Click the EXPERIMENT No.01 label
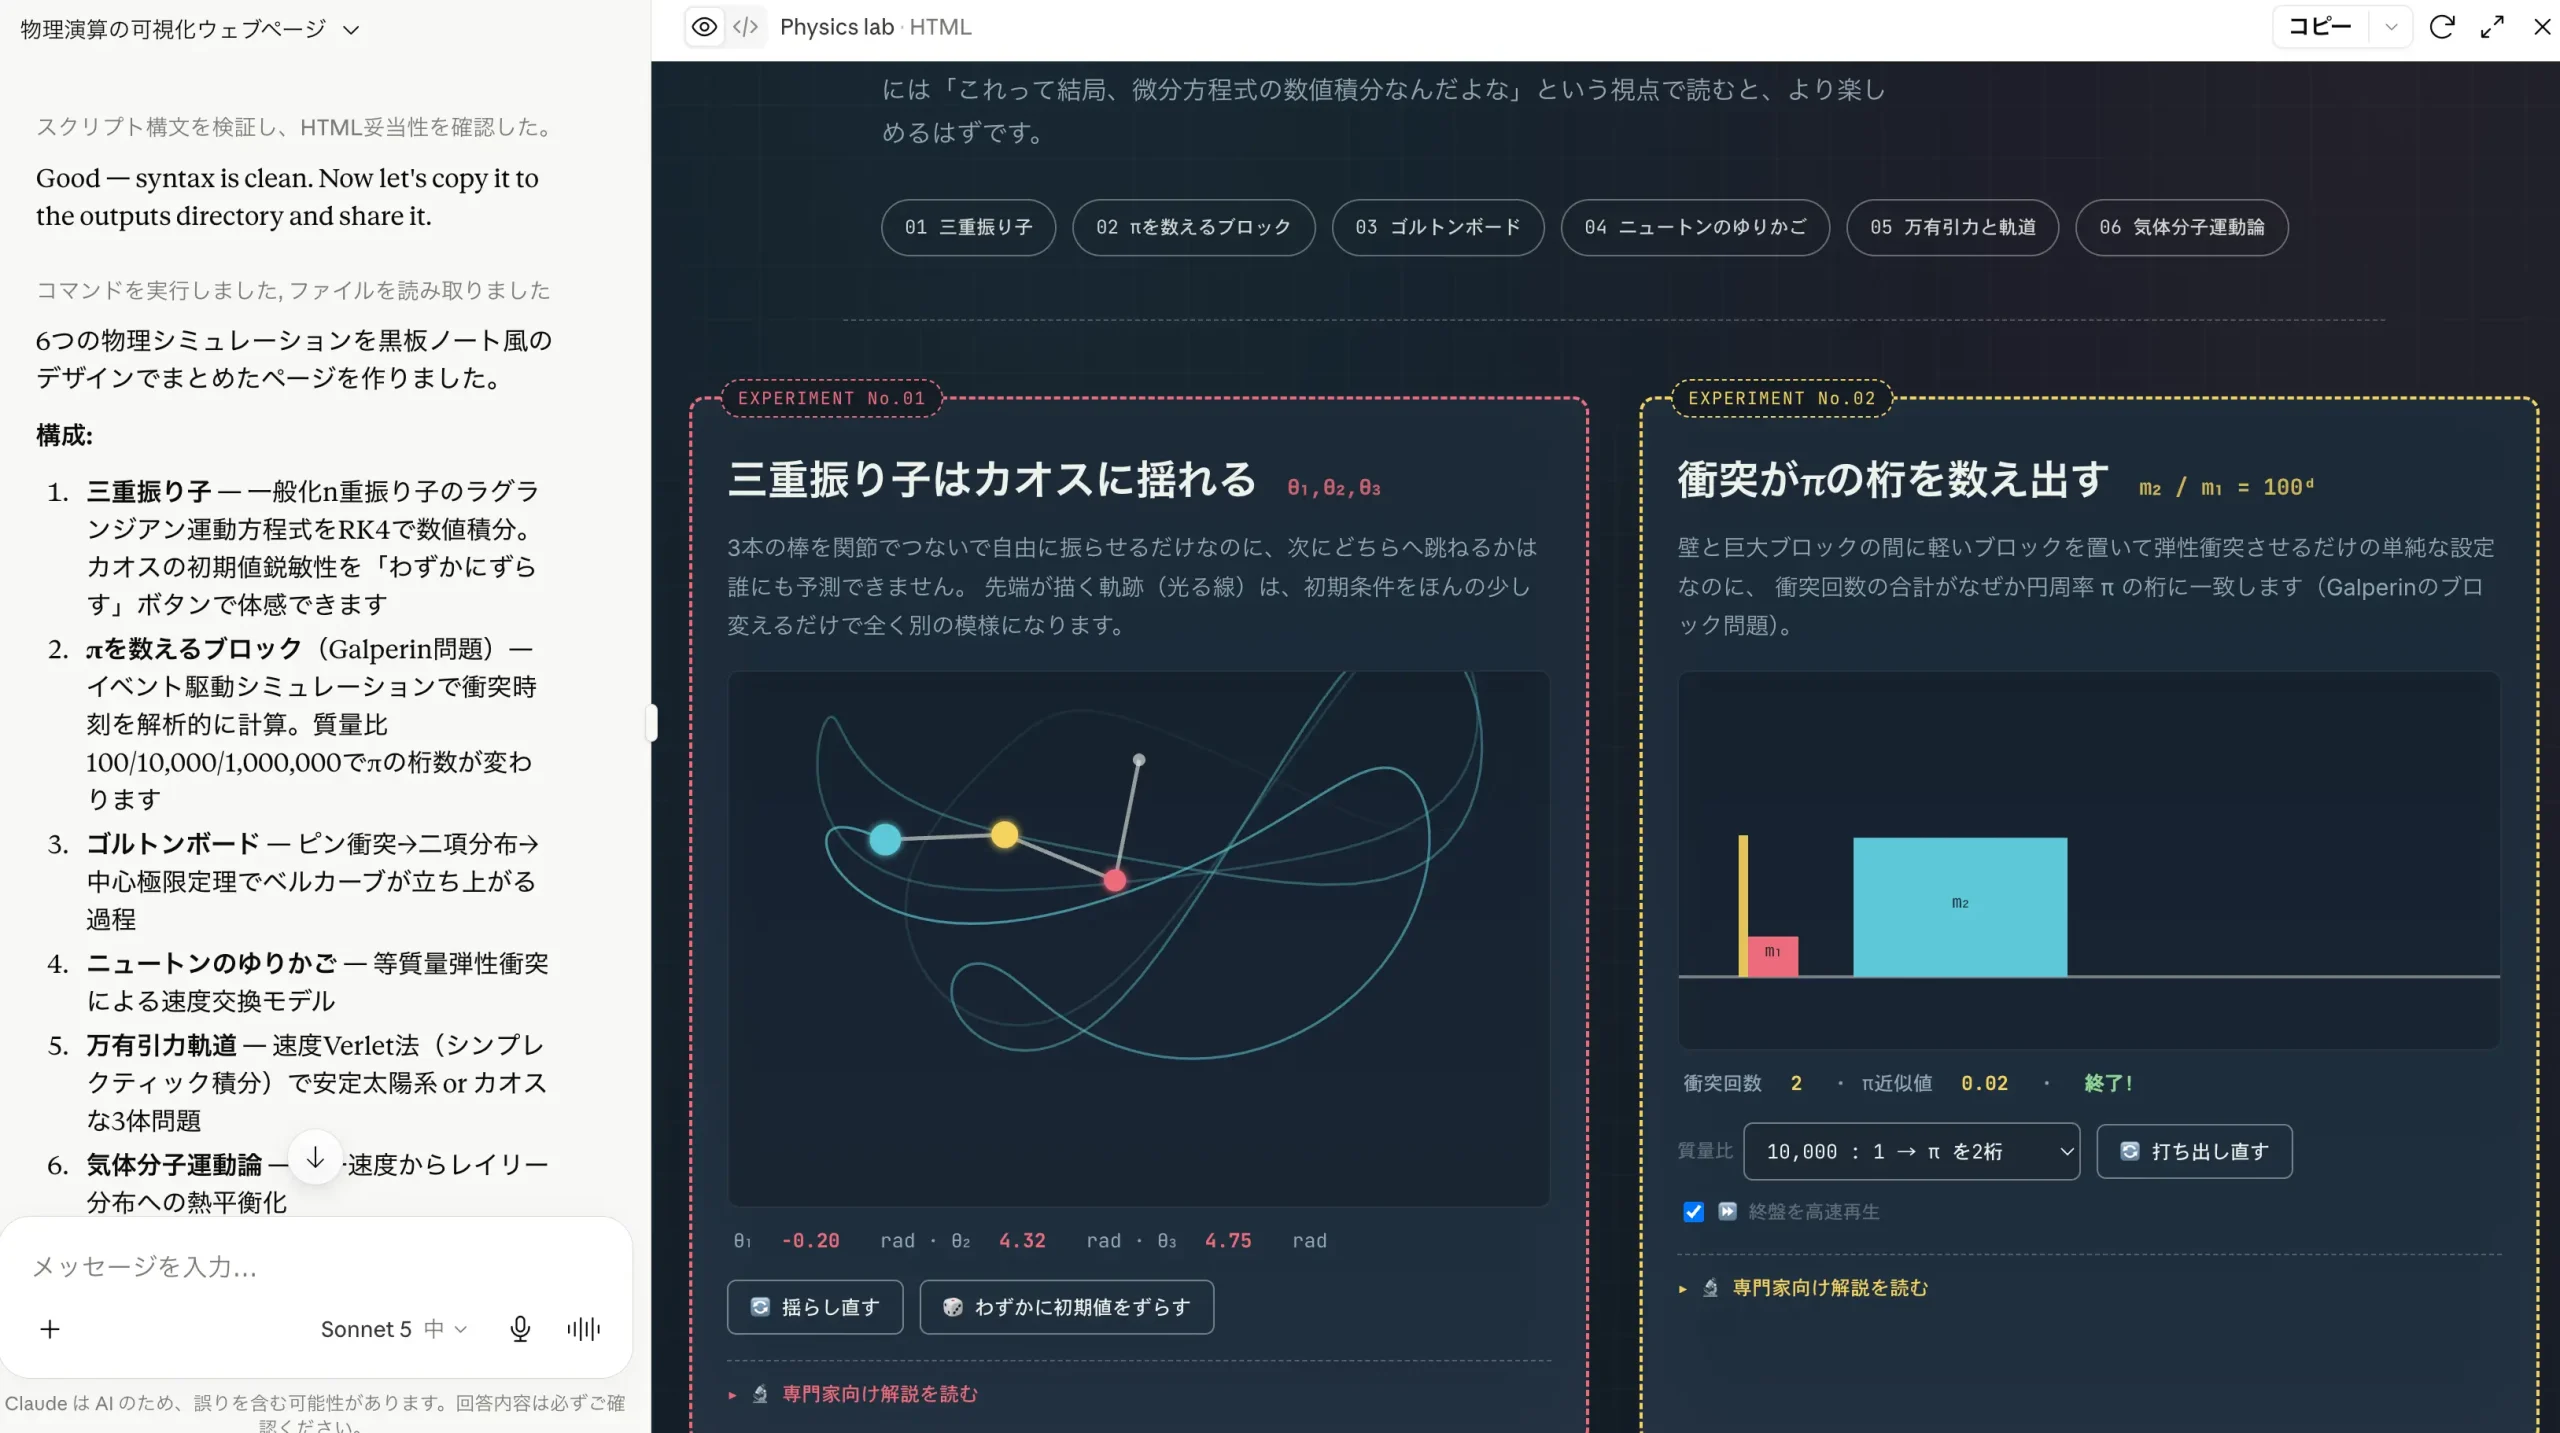Viewport: 2560px width, 1433px height. point(831,398)
